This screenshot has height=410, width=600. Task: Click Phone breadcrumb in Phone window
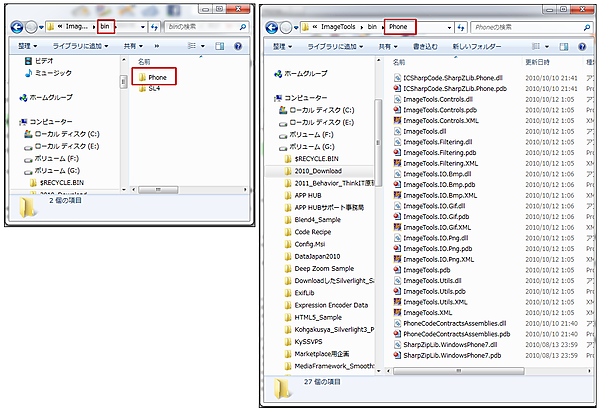pos(398,27)
